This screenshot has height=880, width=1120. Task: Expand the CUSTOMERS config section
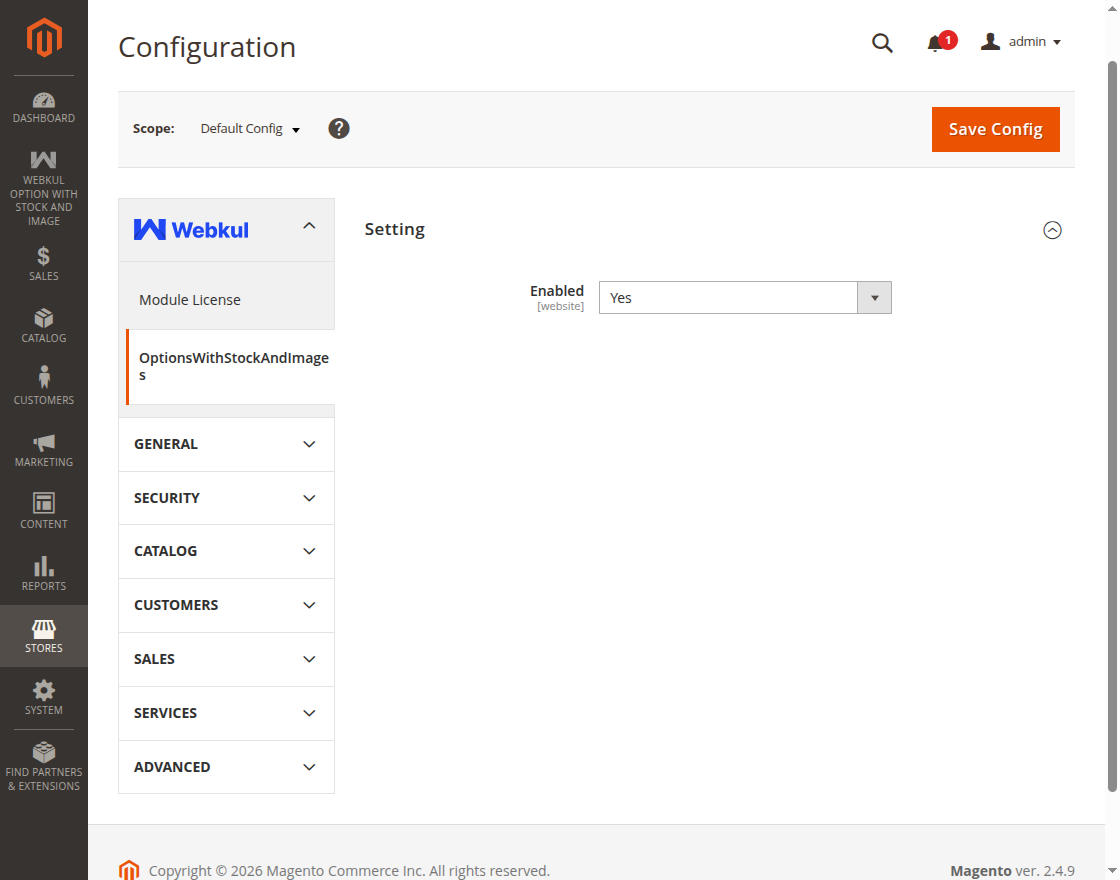226,605
